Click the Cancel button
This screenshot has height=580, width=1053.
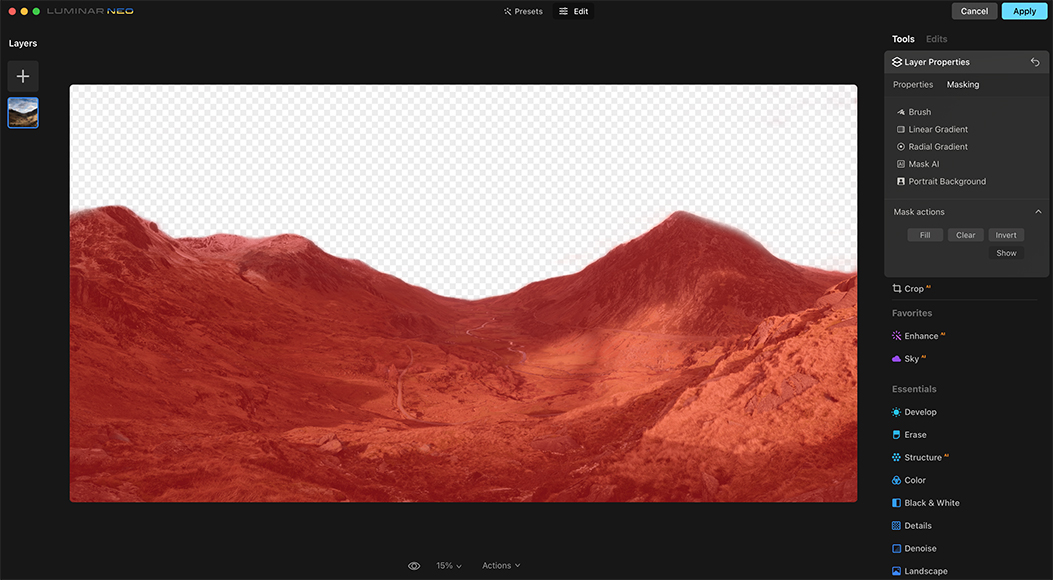click(974, 11)
